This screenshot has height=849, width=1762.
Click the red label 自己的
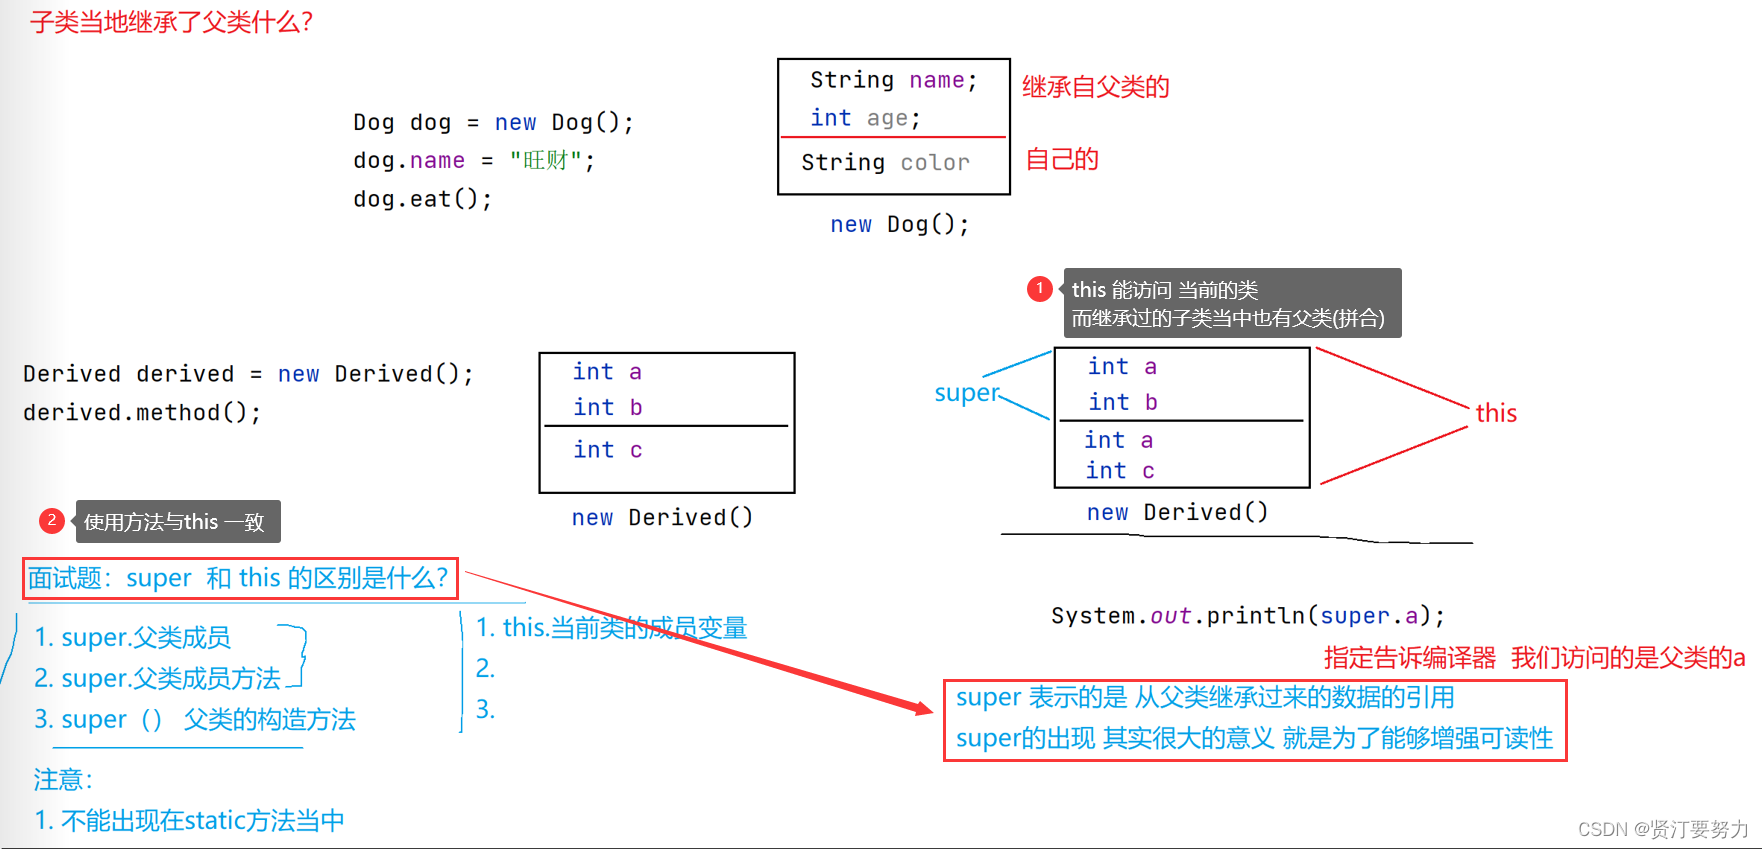coord(1062,159)
